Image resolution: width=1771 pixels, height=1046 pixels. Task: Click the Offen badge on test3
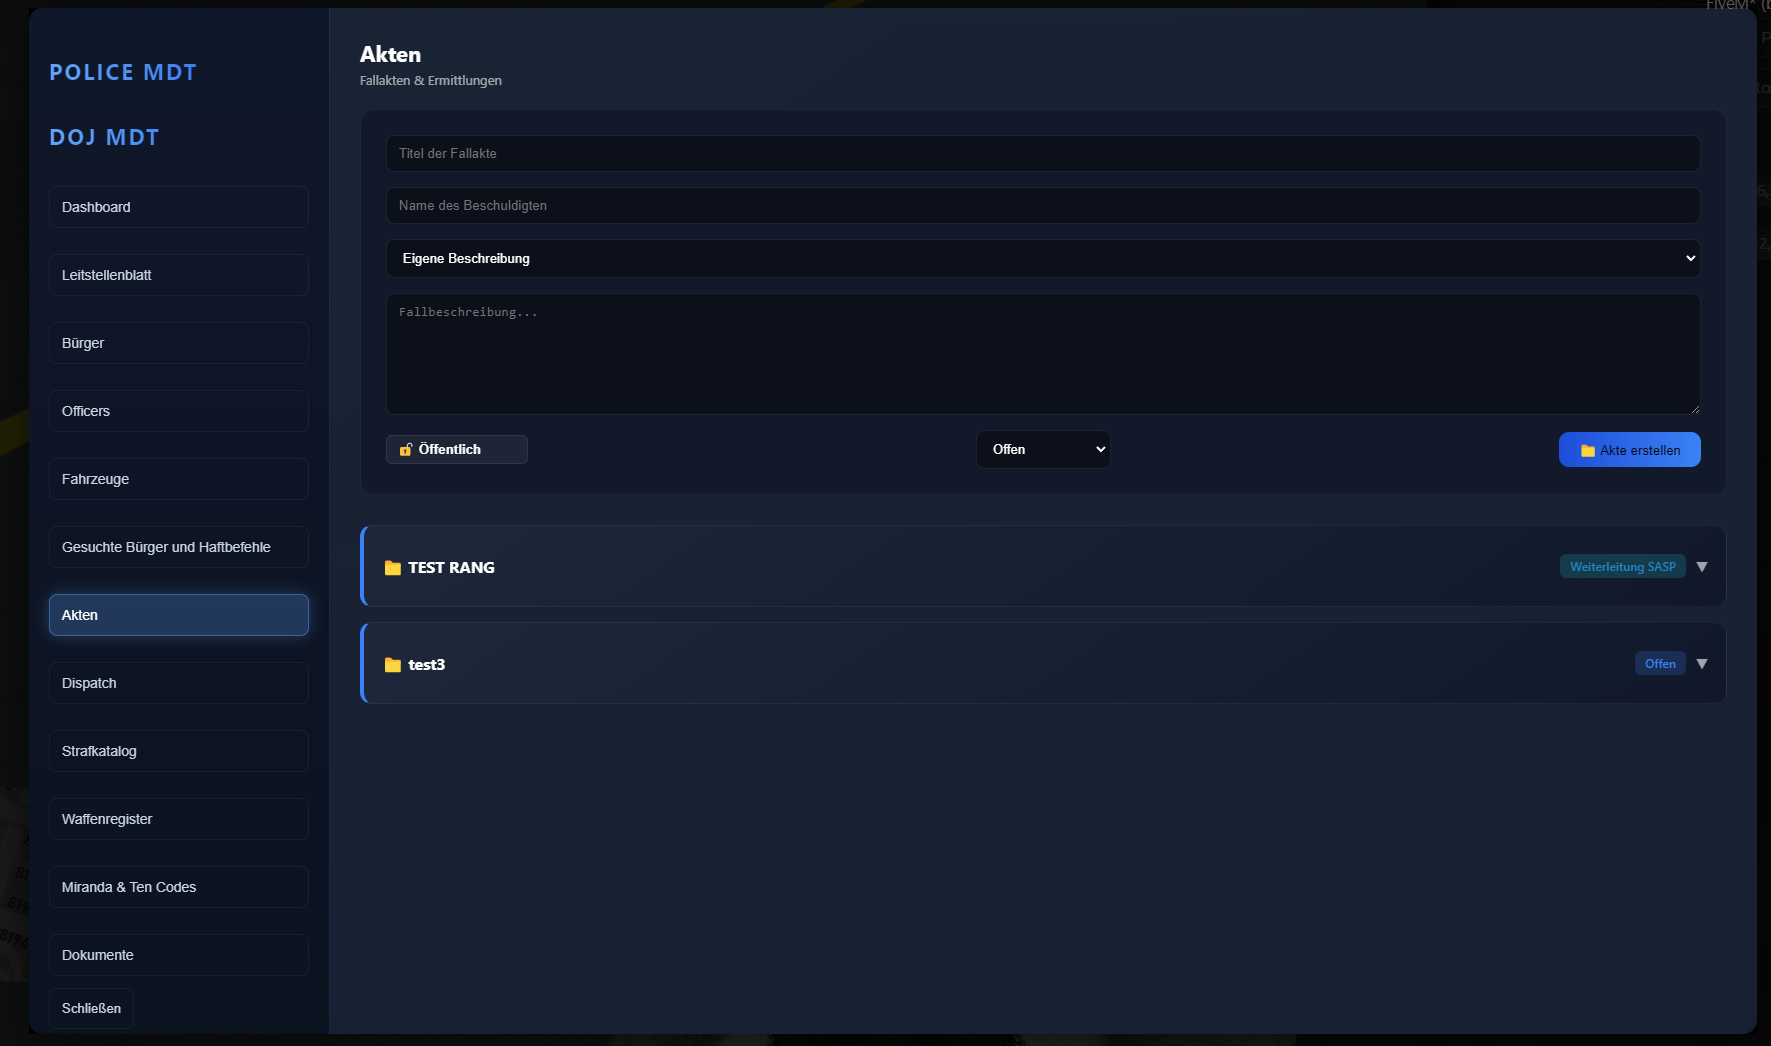click(x=1659, y=664)
